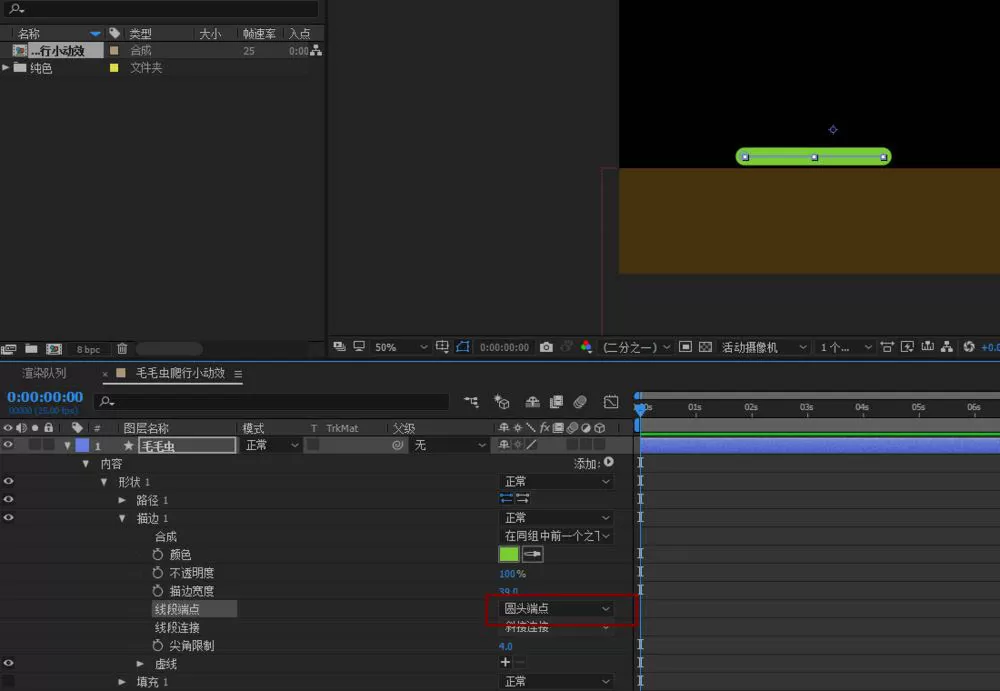Open grid and guide options icon
This screenshot has width=1000, height=691.
(442, 346)
